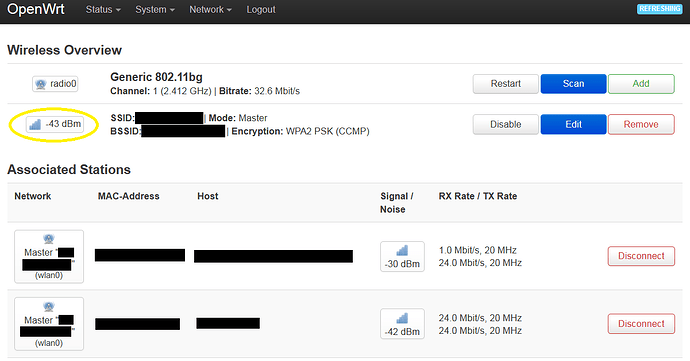Disable the Master mode wireless network
Image resolution: width=690 pixels, height=361 pixels.
(x=506, y=125)
